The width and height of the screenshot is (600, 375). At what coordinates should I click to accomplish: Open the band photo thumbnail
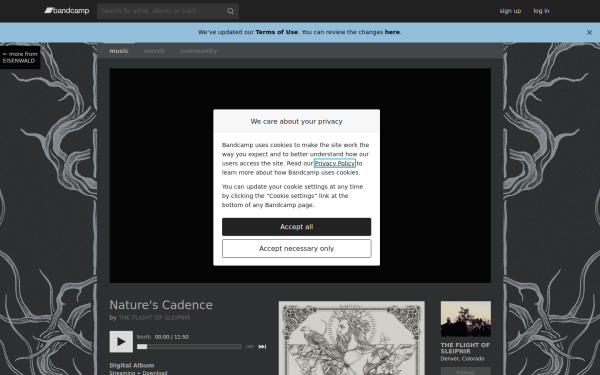(466, 319)
